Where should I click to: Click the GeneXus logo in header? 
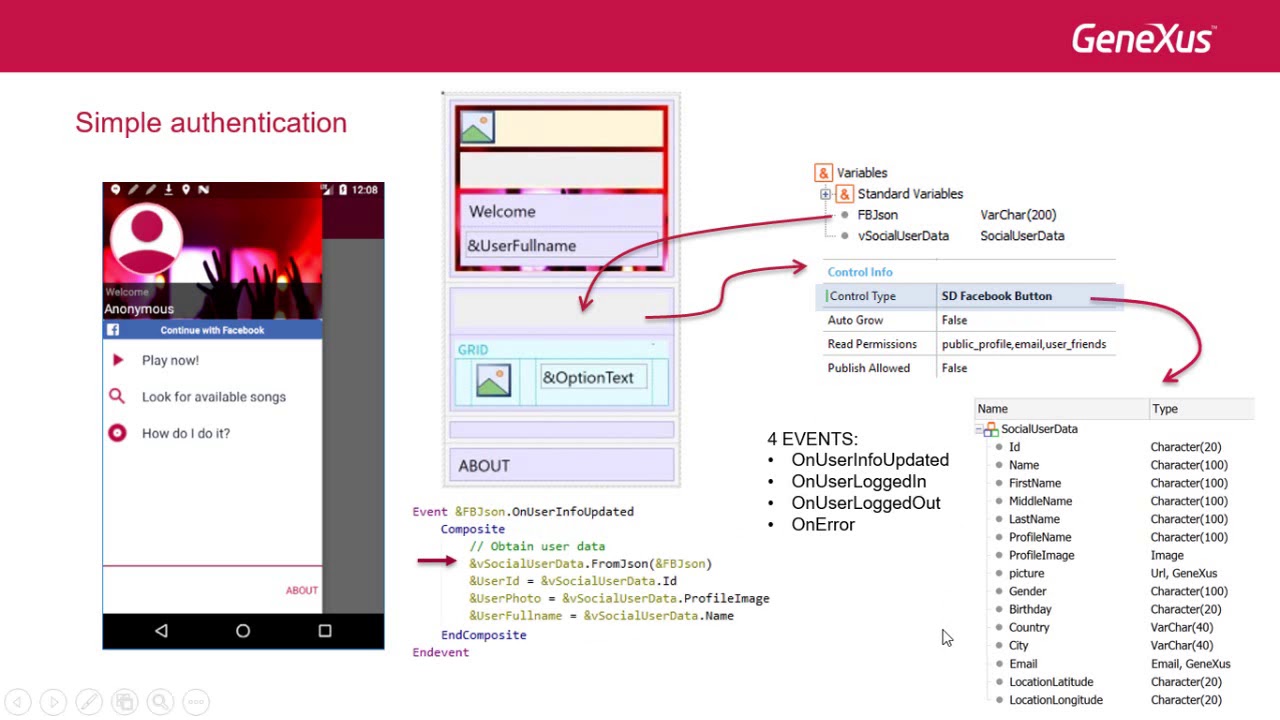(1143, 39)
